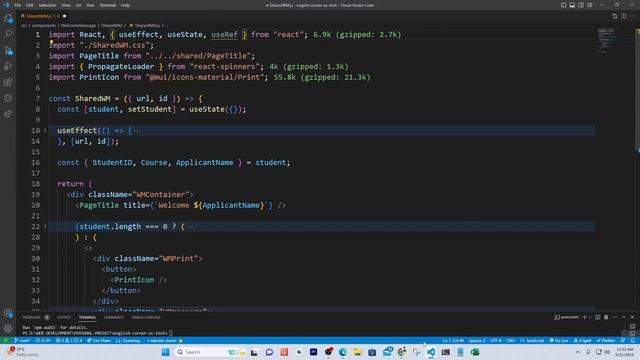This screenshot has height=360, width=640.
Task: Click the weather widget in the taskbar
Action: tap(22, 352)
